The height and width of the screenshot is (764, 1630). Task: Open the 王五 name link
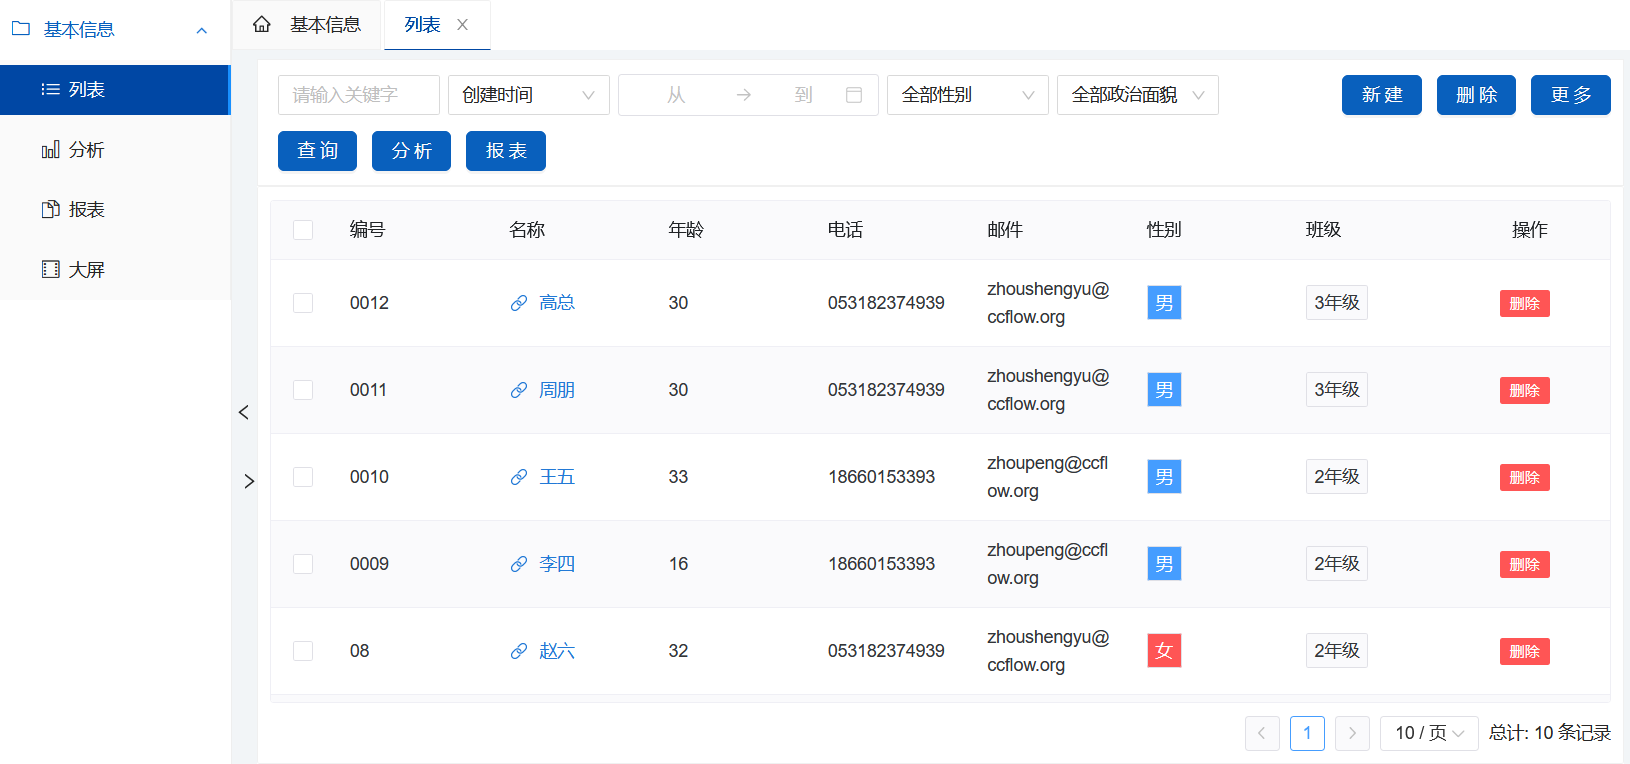pos(557,477)
